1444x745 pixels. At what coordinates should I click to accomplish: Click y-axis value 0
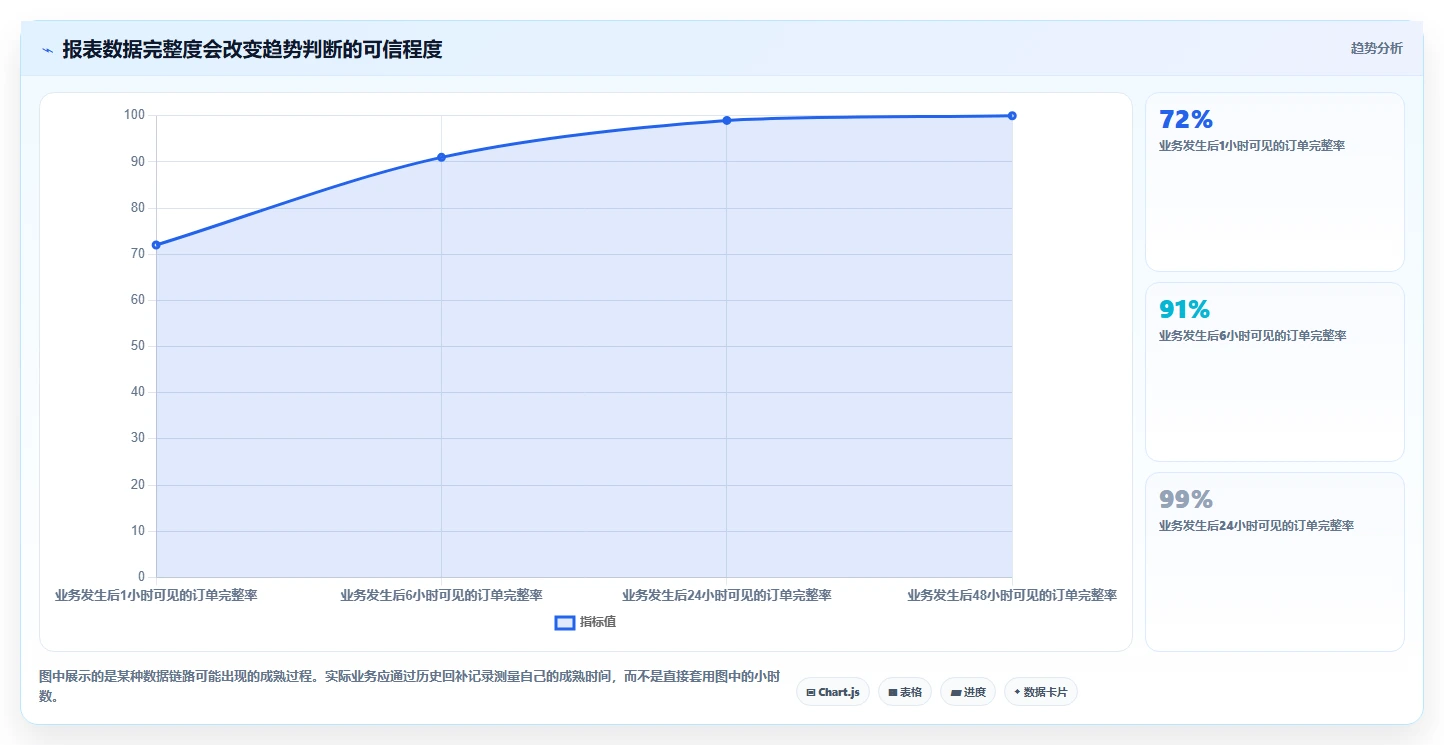point(142,577)
